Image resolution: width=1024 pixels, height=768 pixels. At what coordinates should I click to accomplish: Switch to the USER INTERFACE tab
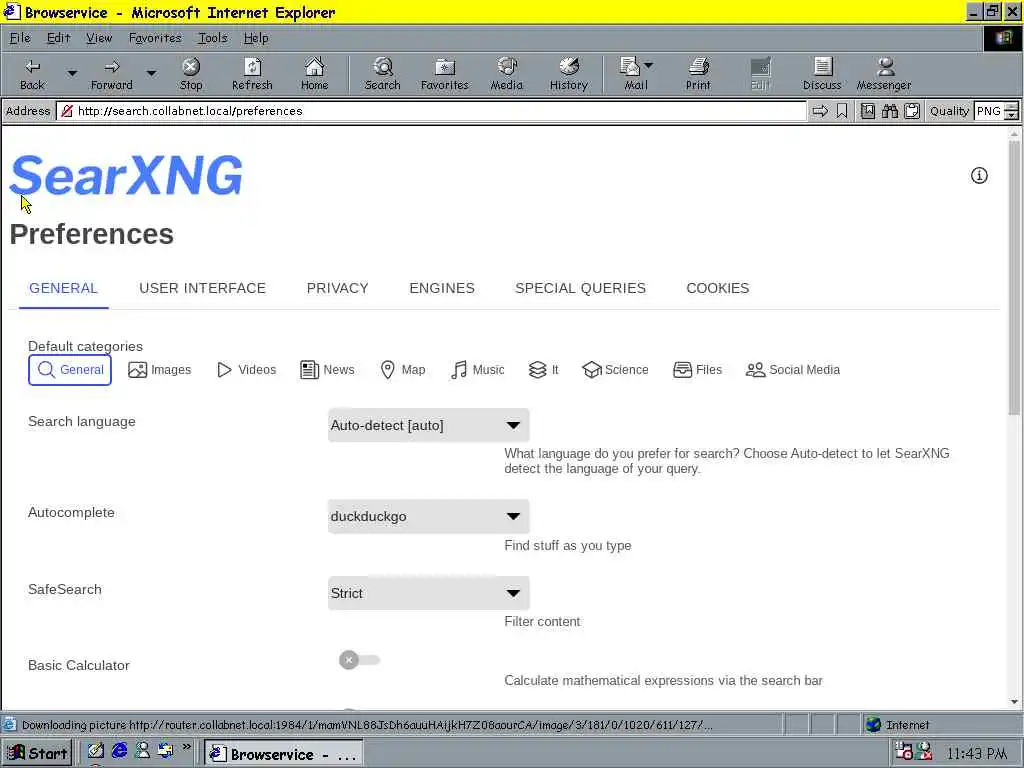202,288
